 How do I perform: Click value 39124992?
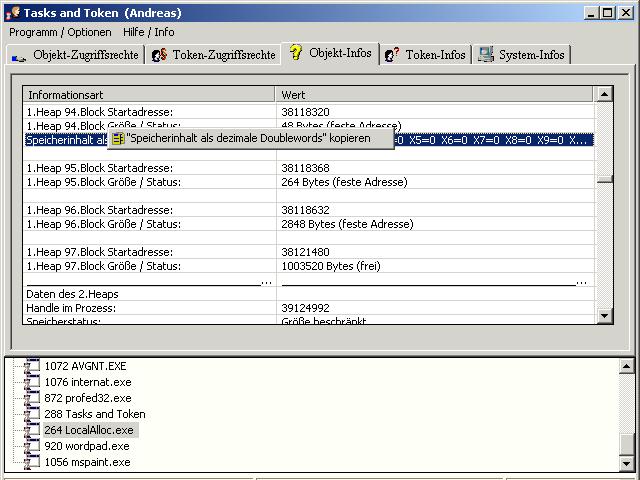(x=305, y=308)
